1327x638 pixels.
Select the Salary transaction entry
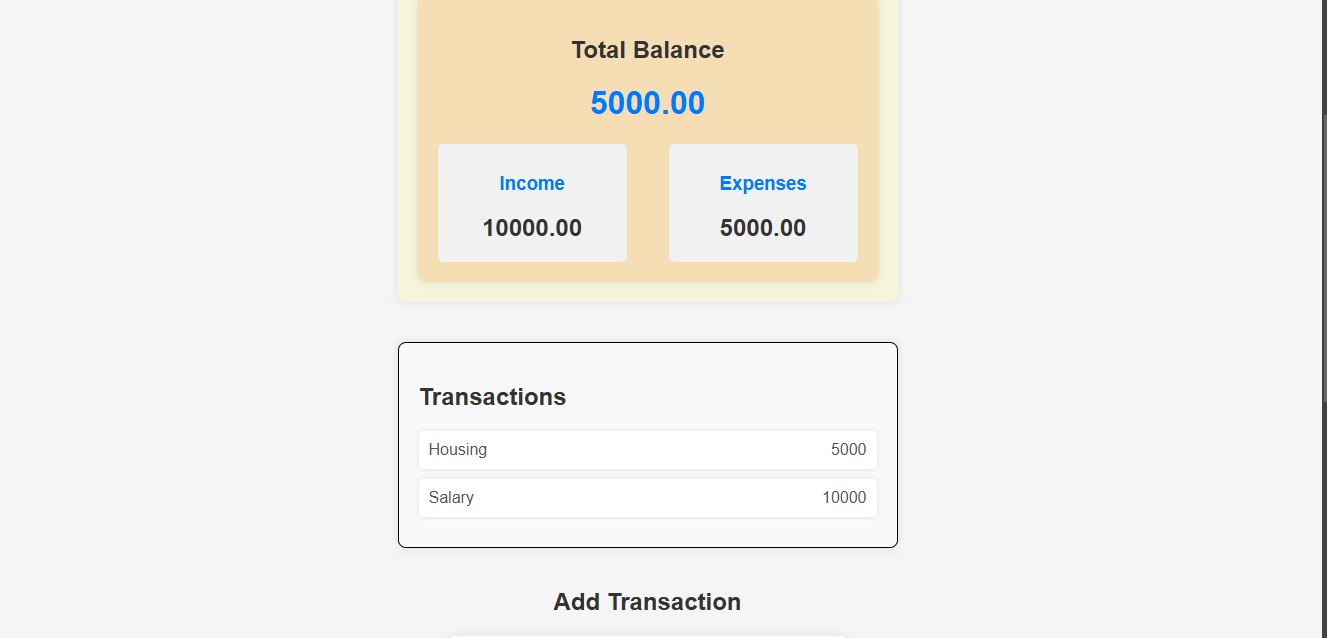point(648,497)
